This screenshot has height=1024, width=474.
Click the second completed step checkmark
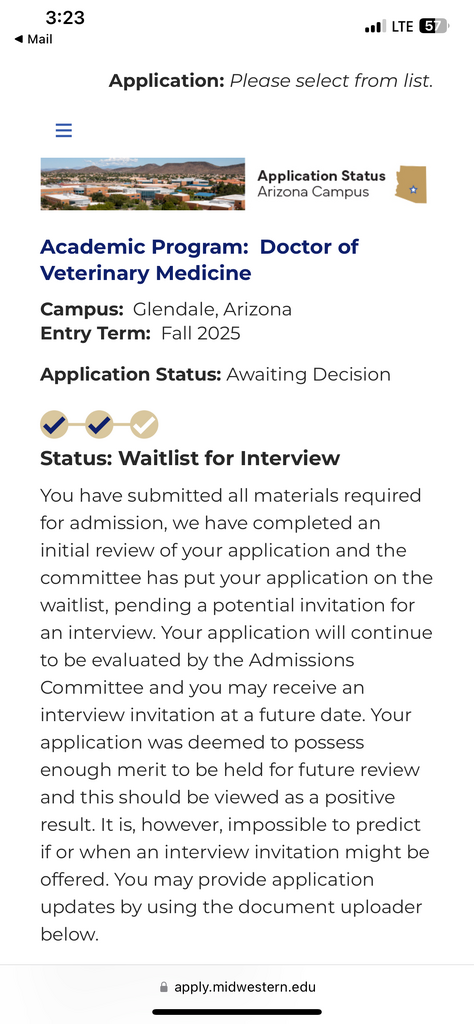tap(99, 425)
